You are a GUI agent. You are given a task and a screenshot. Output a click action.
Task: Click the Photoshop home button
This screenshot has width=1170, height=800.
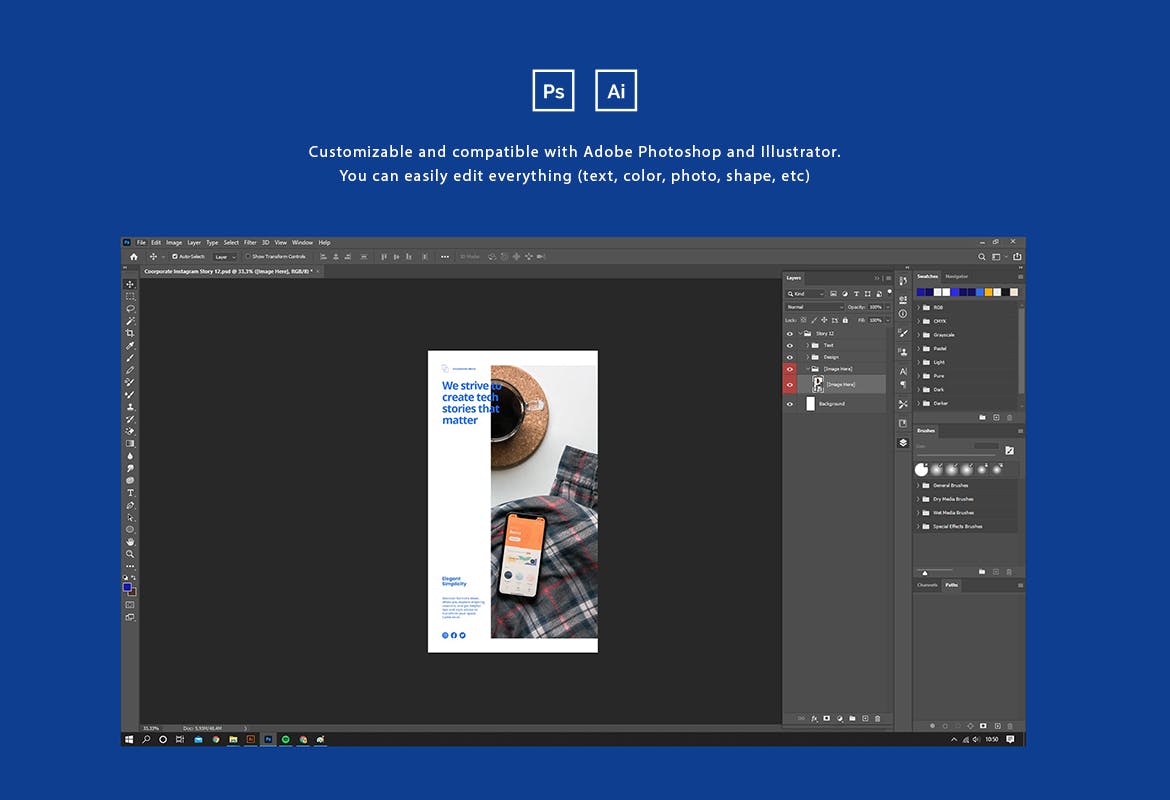coord(134,257)
